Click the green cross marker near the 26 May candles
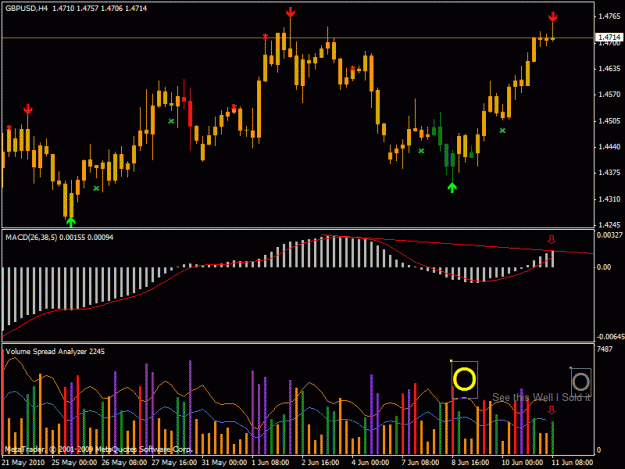This screenshot has width=625, height=469. [x=96, y=188]
